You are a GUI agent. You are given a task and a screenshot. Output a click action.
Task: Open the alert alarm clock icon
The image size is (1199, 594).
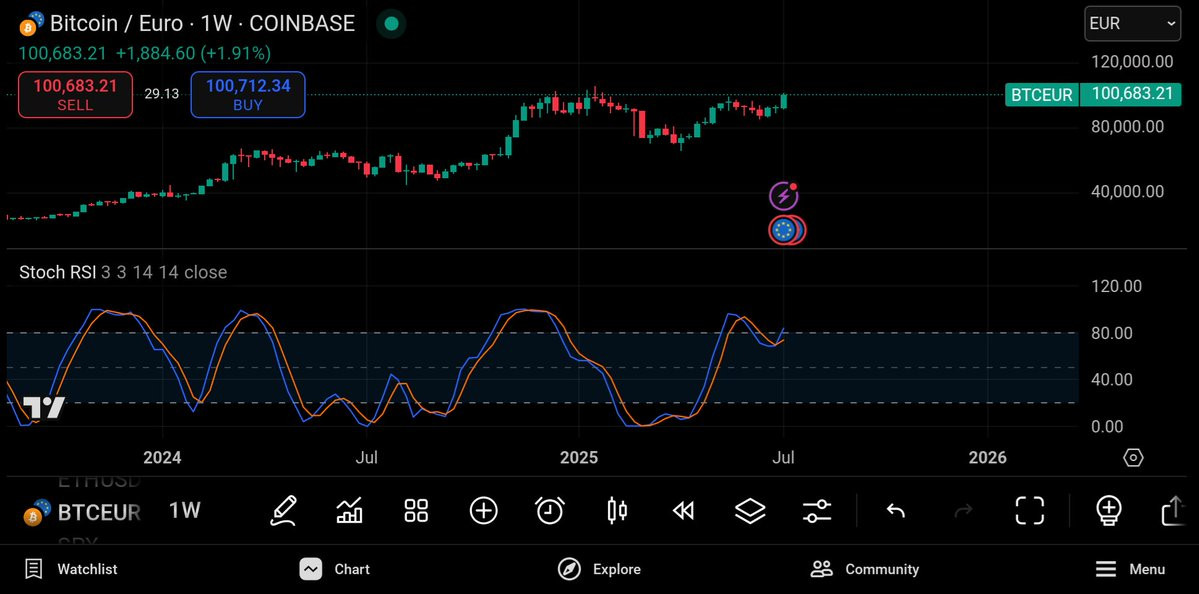550,510
